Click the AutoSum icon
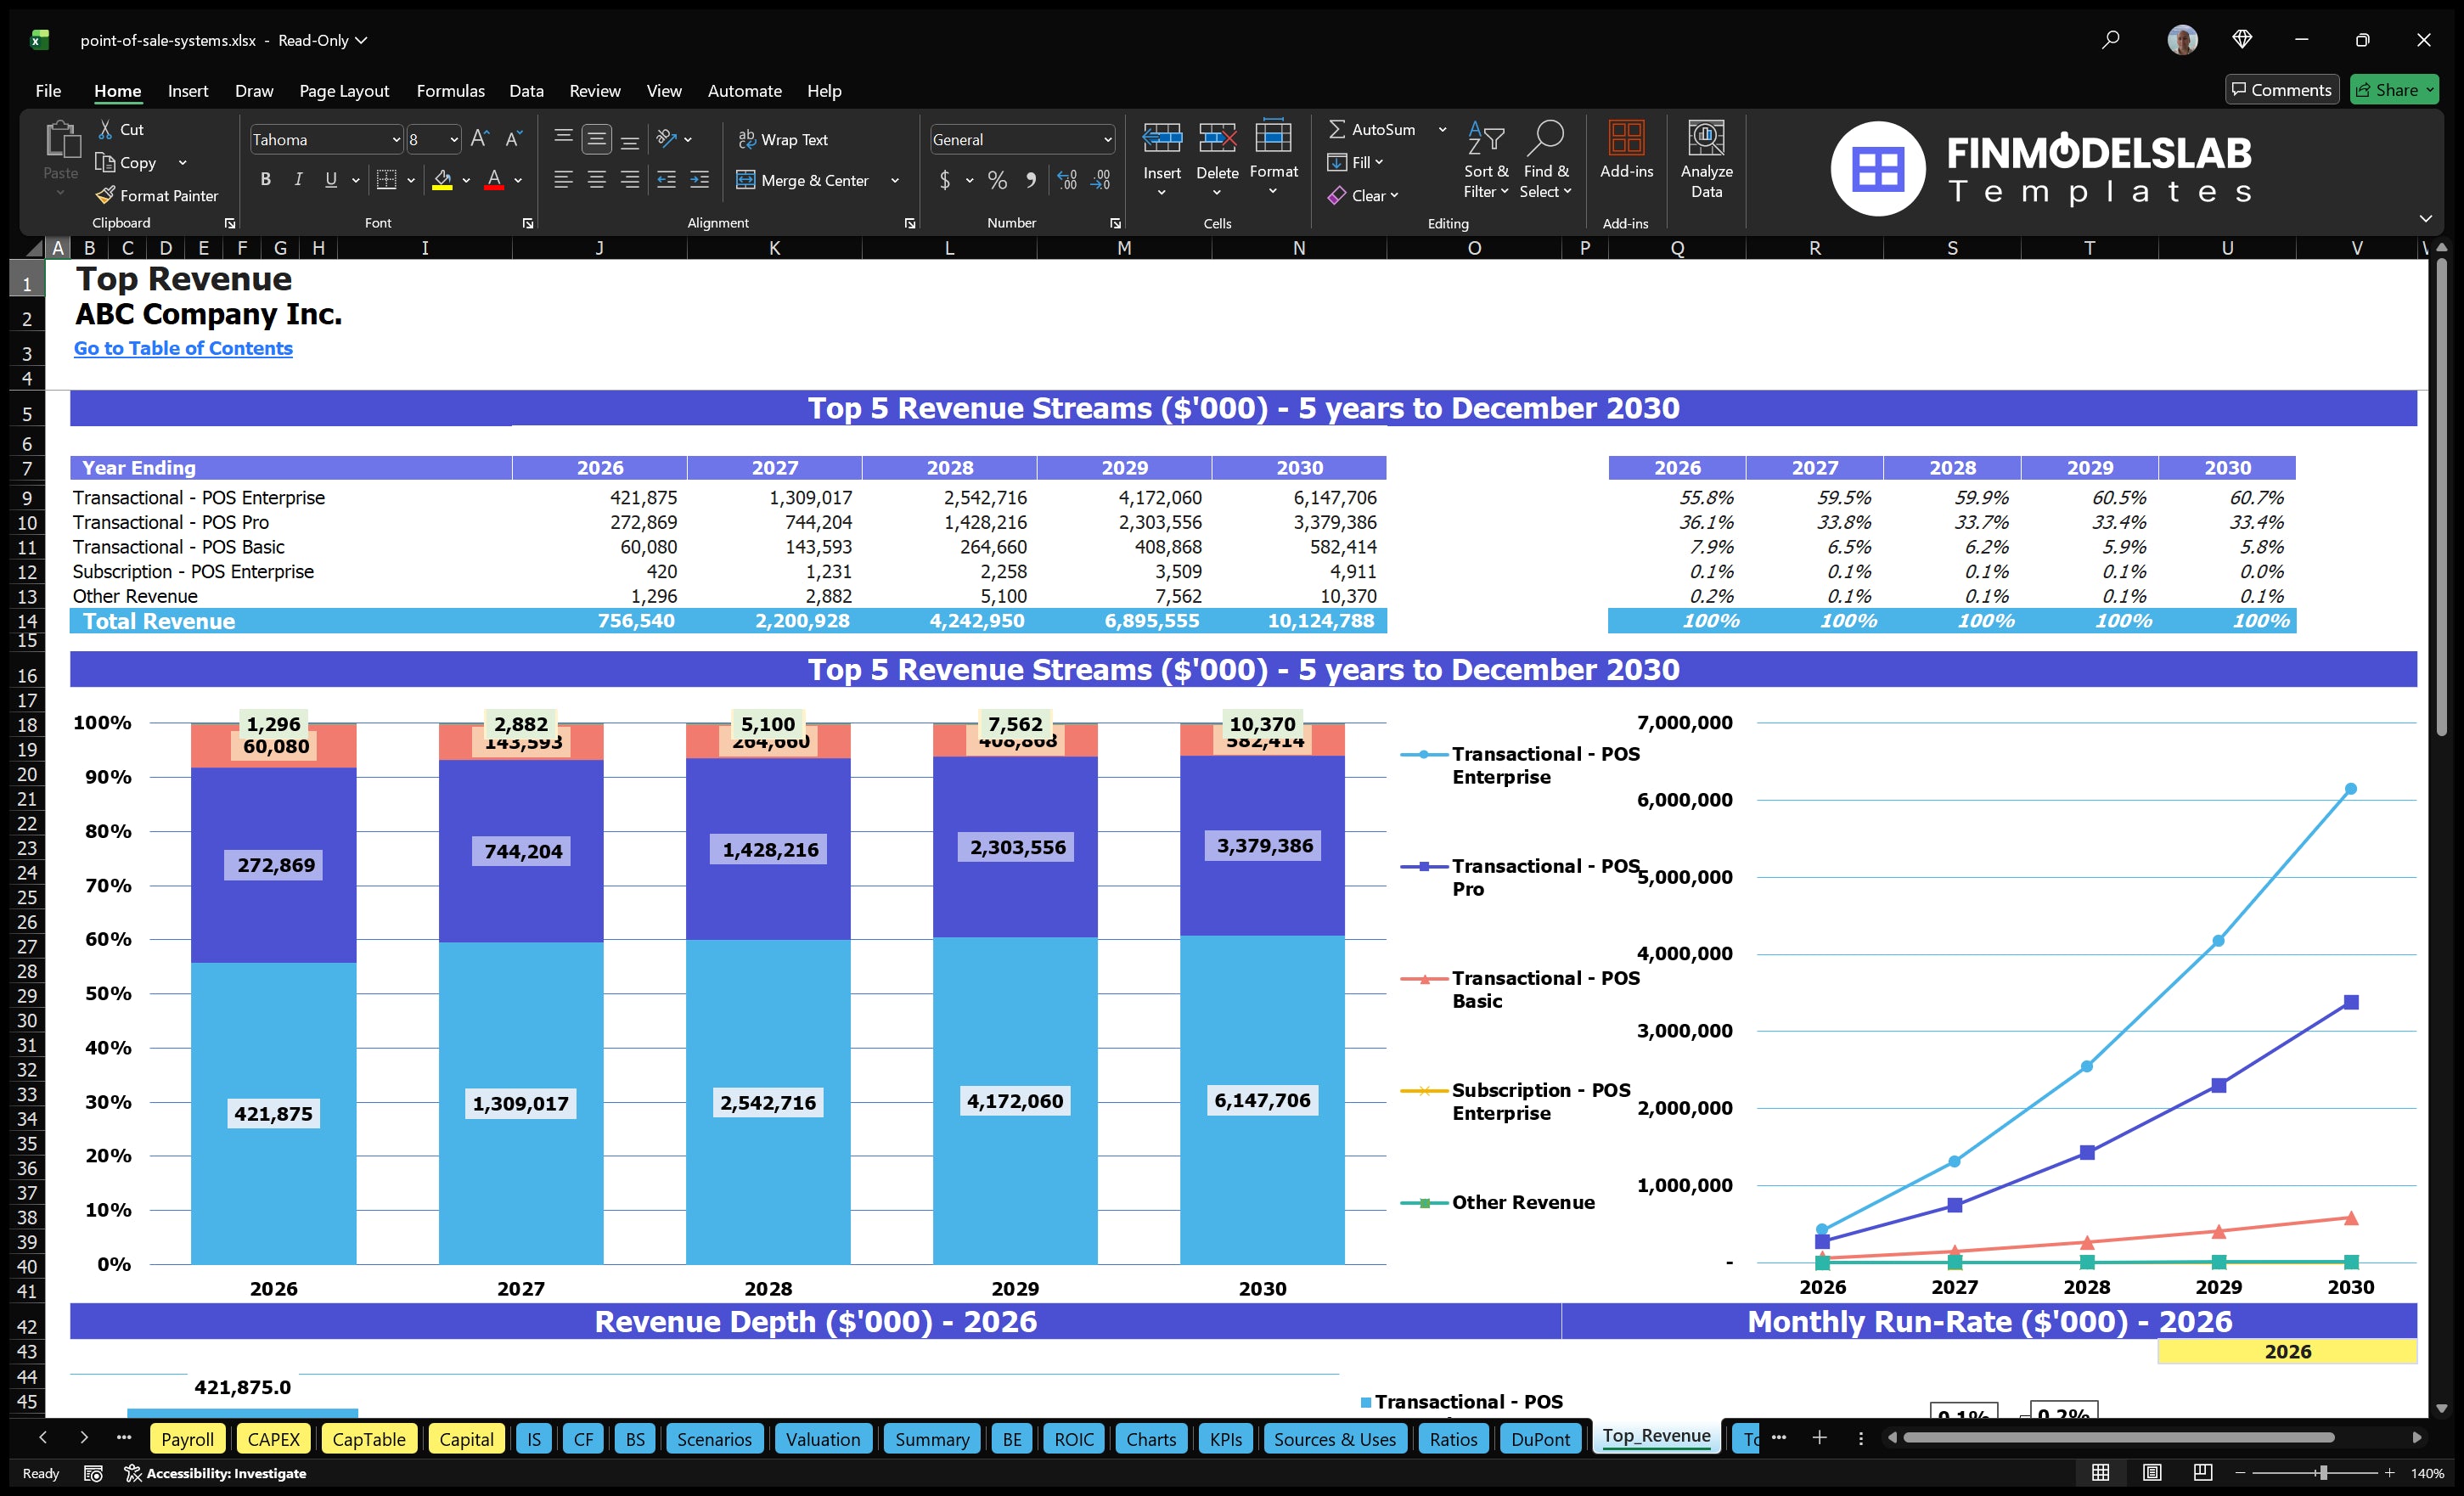The height and width of the screenshot is (1496, 2464). pos(1340,129)
